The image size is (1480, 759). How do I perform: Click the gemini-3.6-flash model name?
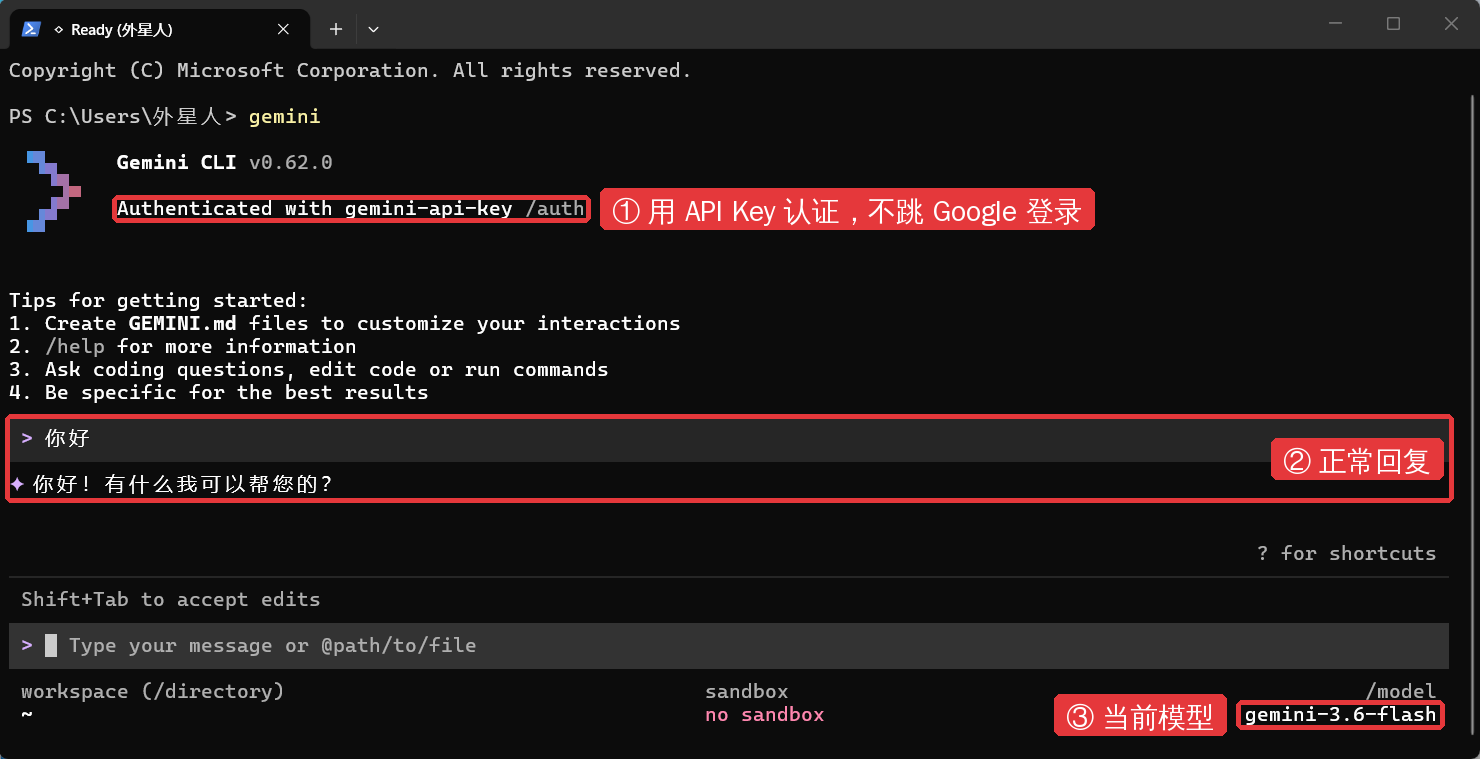1341,714
